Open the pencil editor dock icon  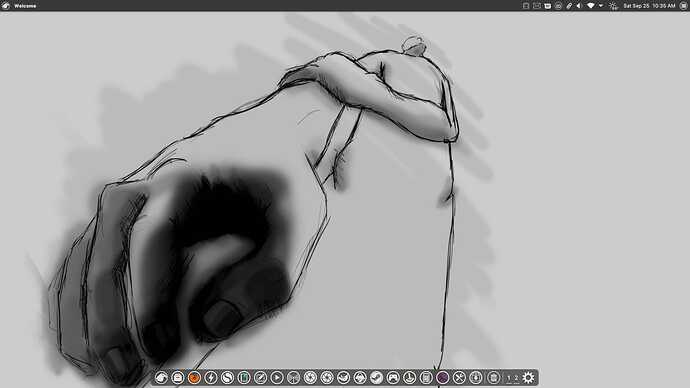(261, 377)
